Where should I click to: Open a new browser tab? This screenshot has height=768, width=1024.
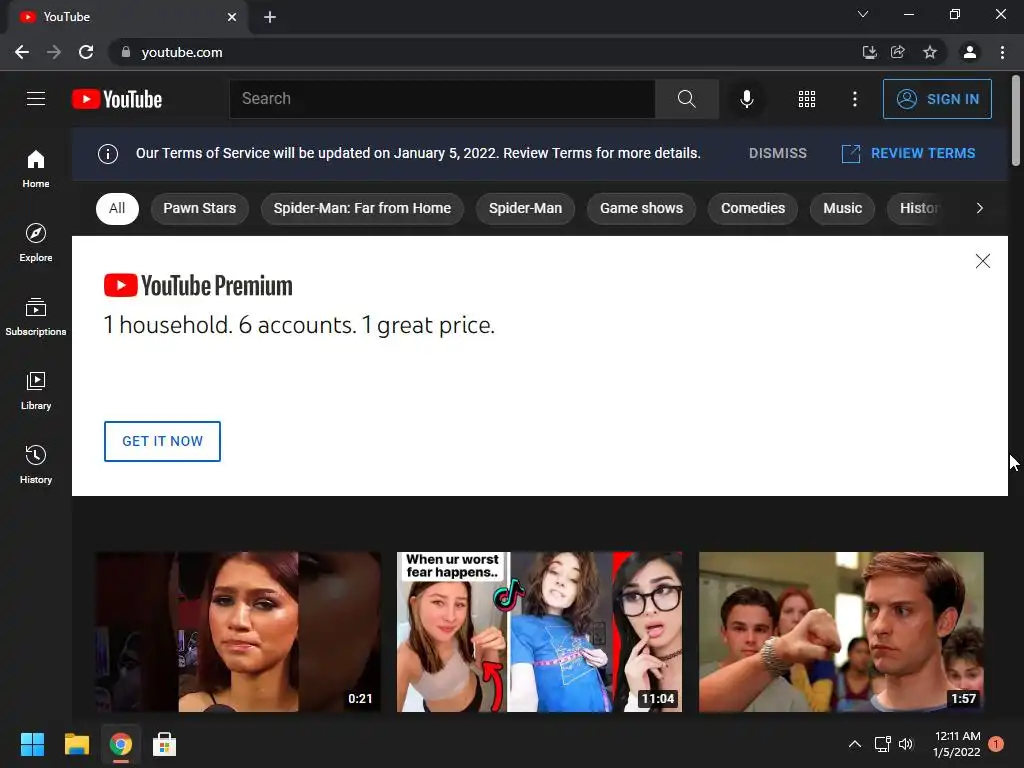[270, 17]
